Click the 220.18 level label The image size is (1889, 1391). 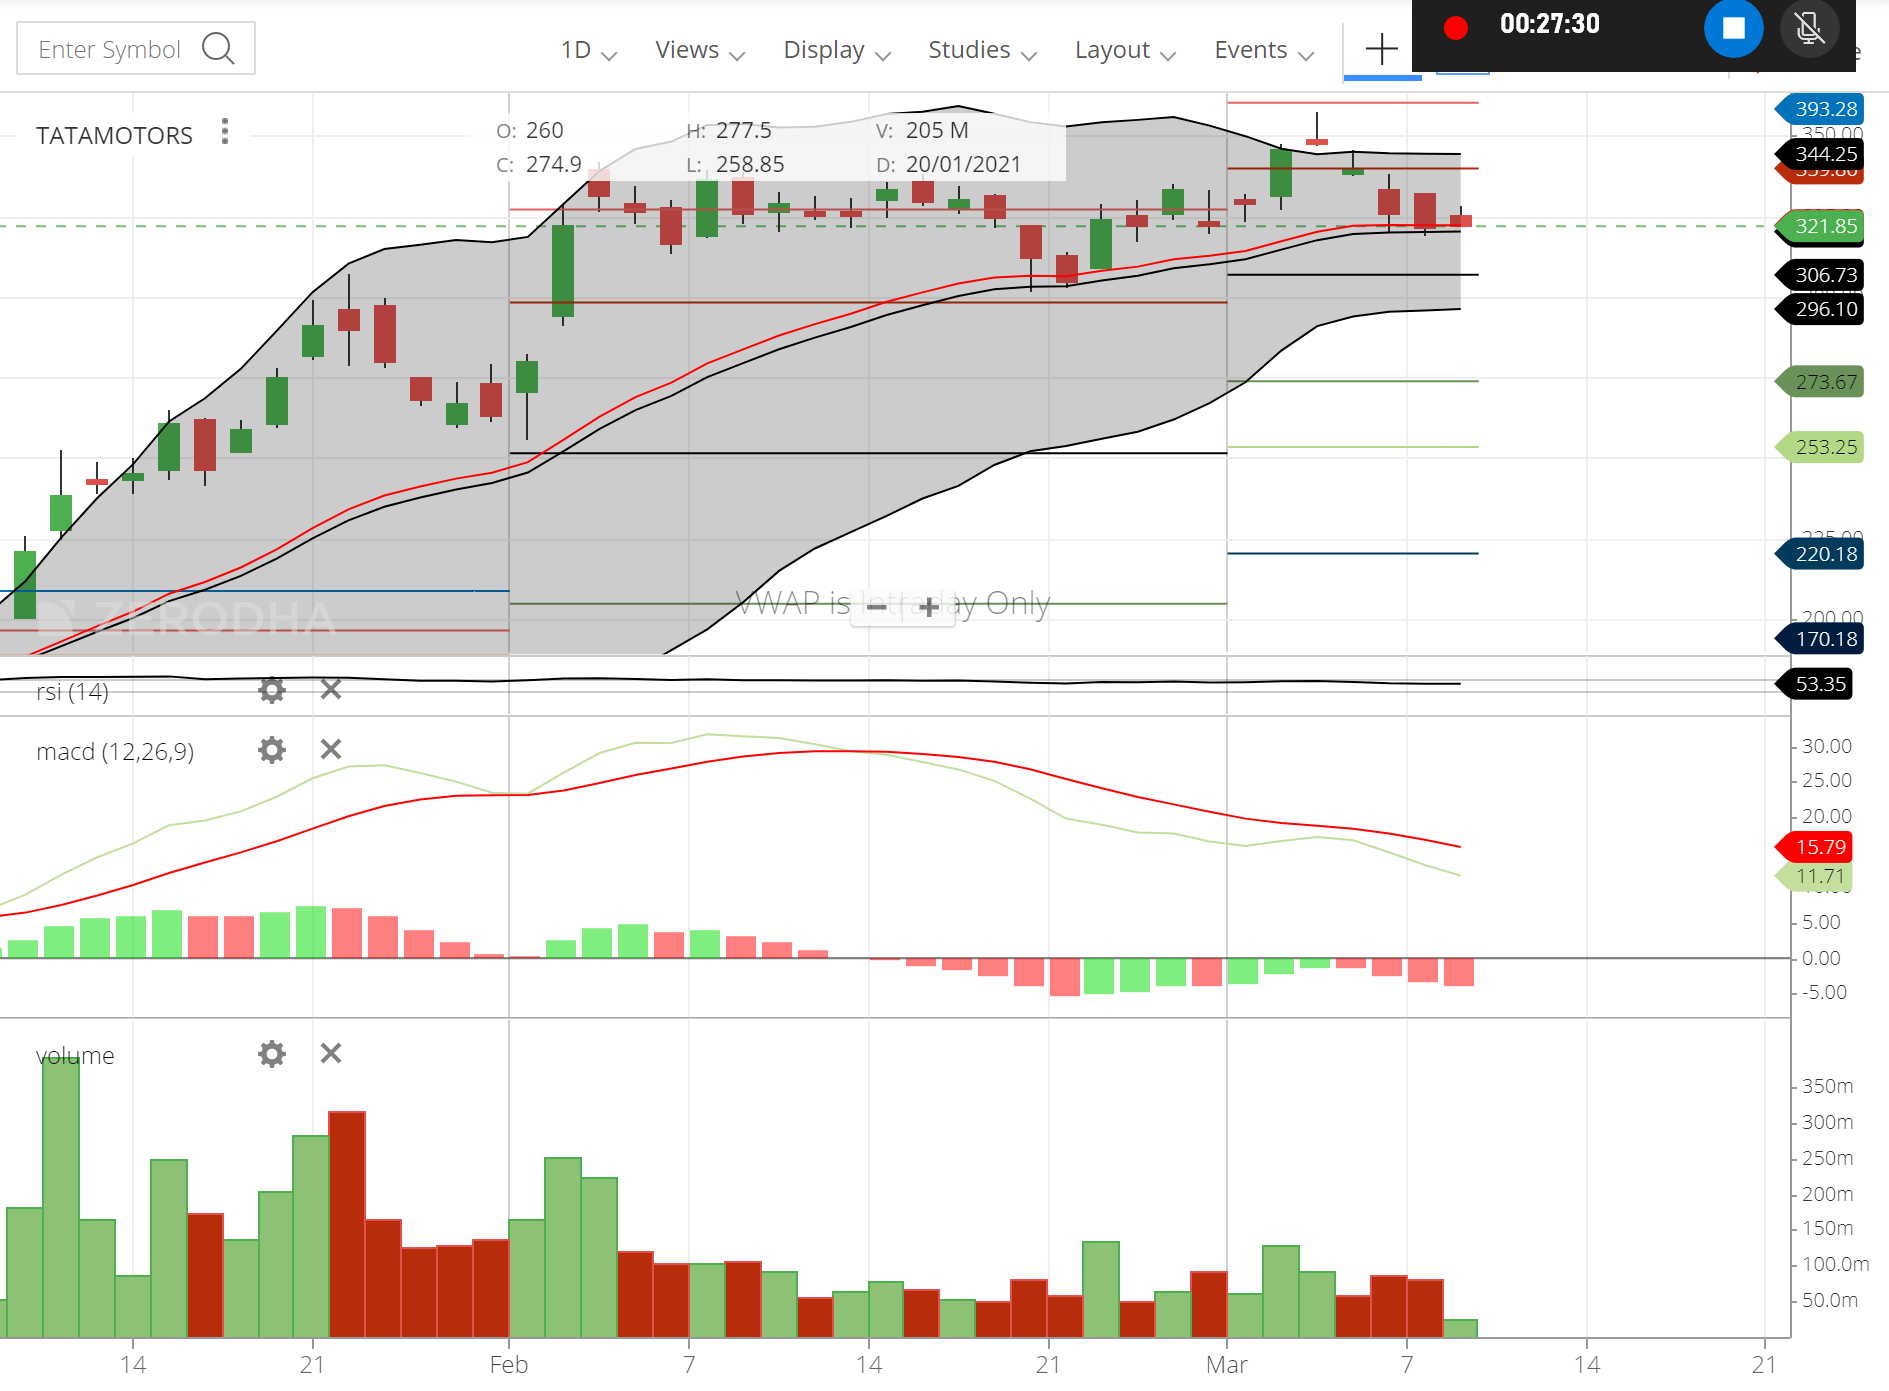pyautogui.click(x=1819, y=554)
